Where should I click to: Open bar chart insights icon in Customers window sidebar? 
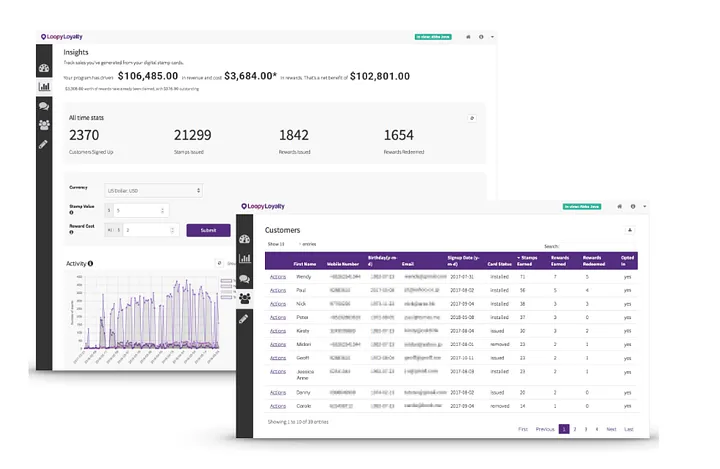tap(245, 259)
